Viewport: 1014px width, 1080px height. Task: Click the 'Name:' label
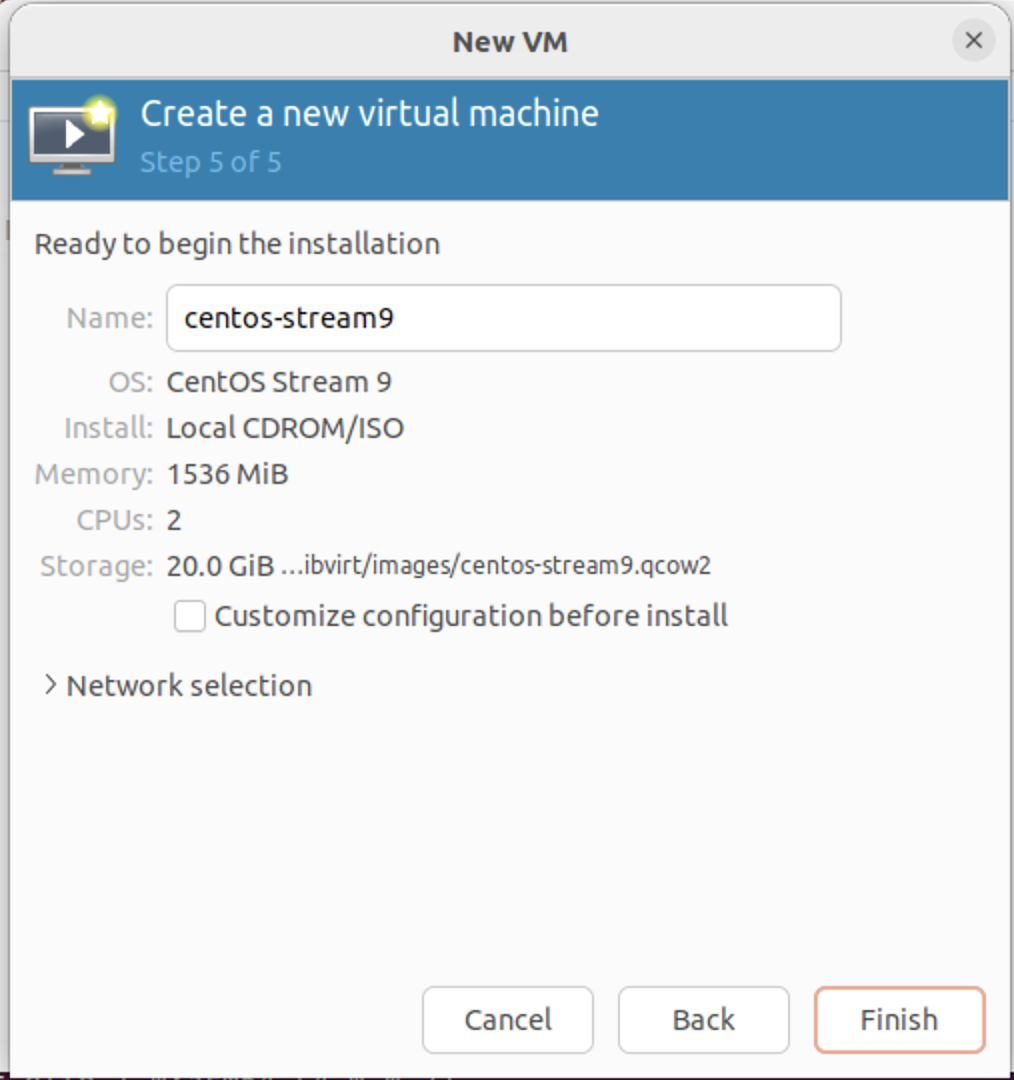(110, 318)
